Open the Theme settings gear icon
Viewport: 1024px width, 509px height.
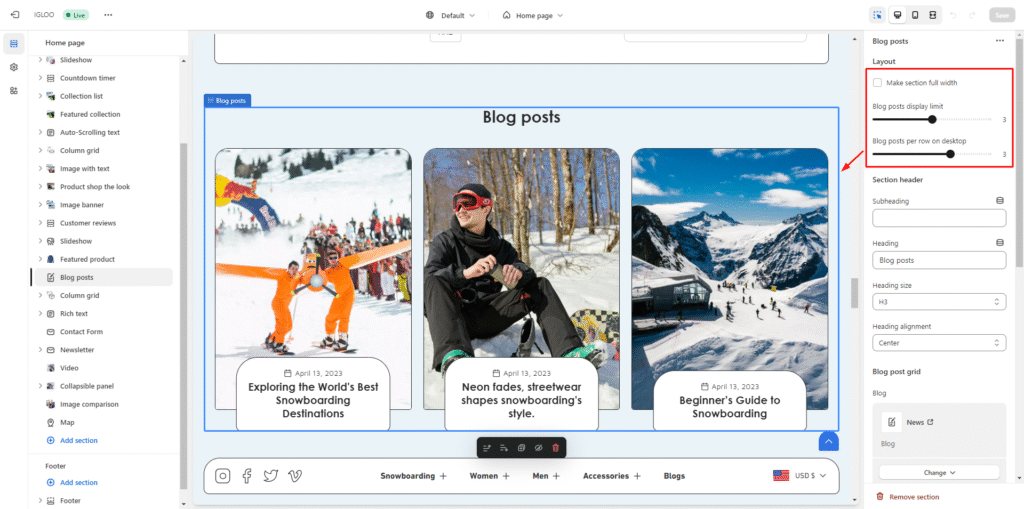click(14, 67)
